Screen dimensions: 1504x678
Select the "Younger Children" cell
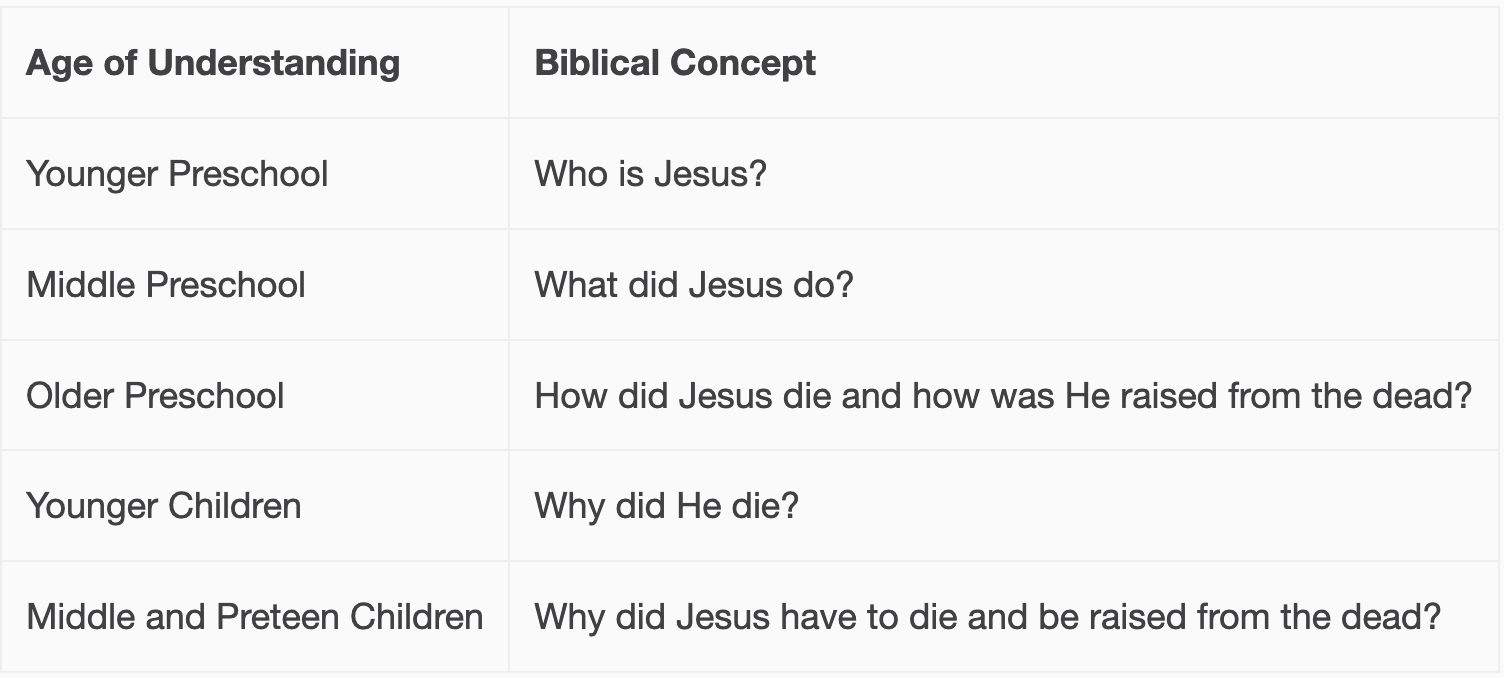pos(163,506)
